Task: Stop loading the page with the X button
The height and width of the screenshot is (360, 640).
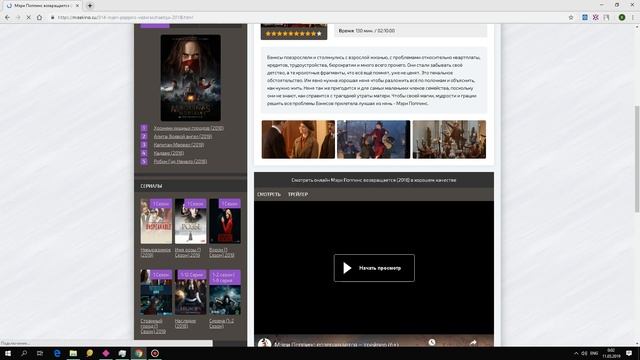Action: pyautogui.click(x=29, y=18)
